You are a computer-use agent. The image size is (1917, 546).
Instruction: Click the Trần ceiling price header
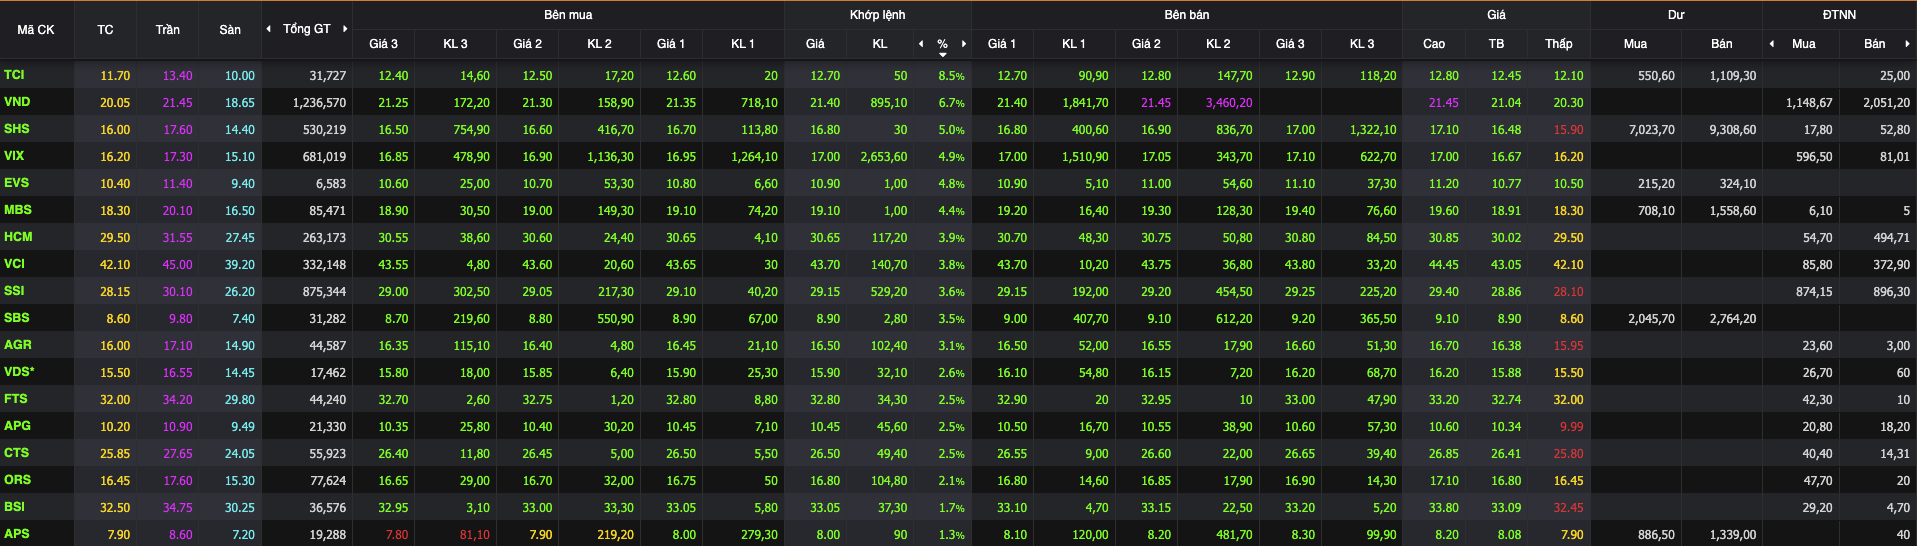(x=168, y=30)
